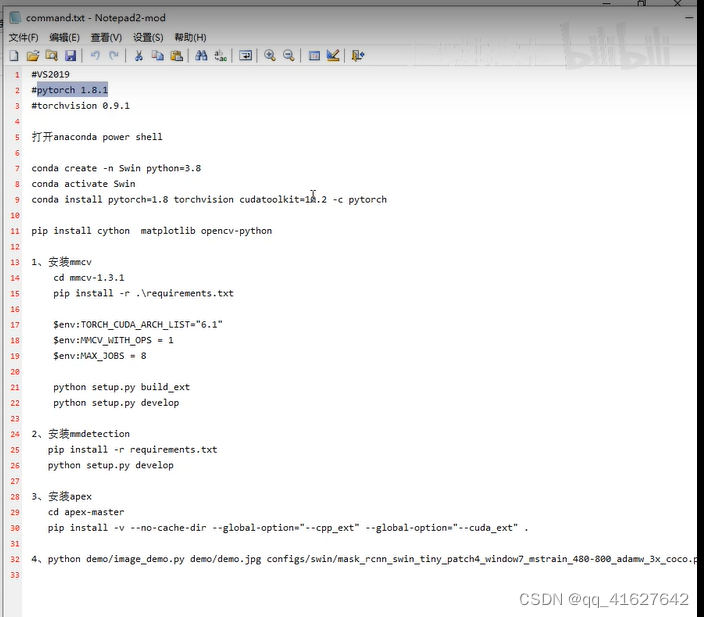
Task: Click the Browse files toolbar icon
Action: click(52, 56)
